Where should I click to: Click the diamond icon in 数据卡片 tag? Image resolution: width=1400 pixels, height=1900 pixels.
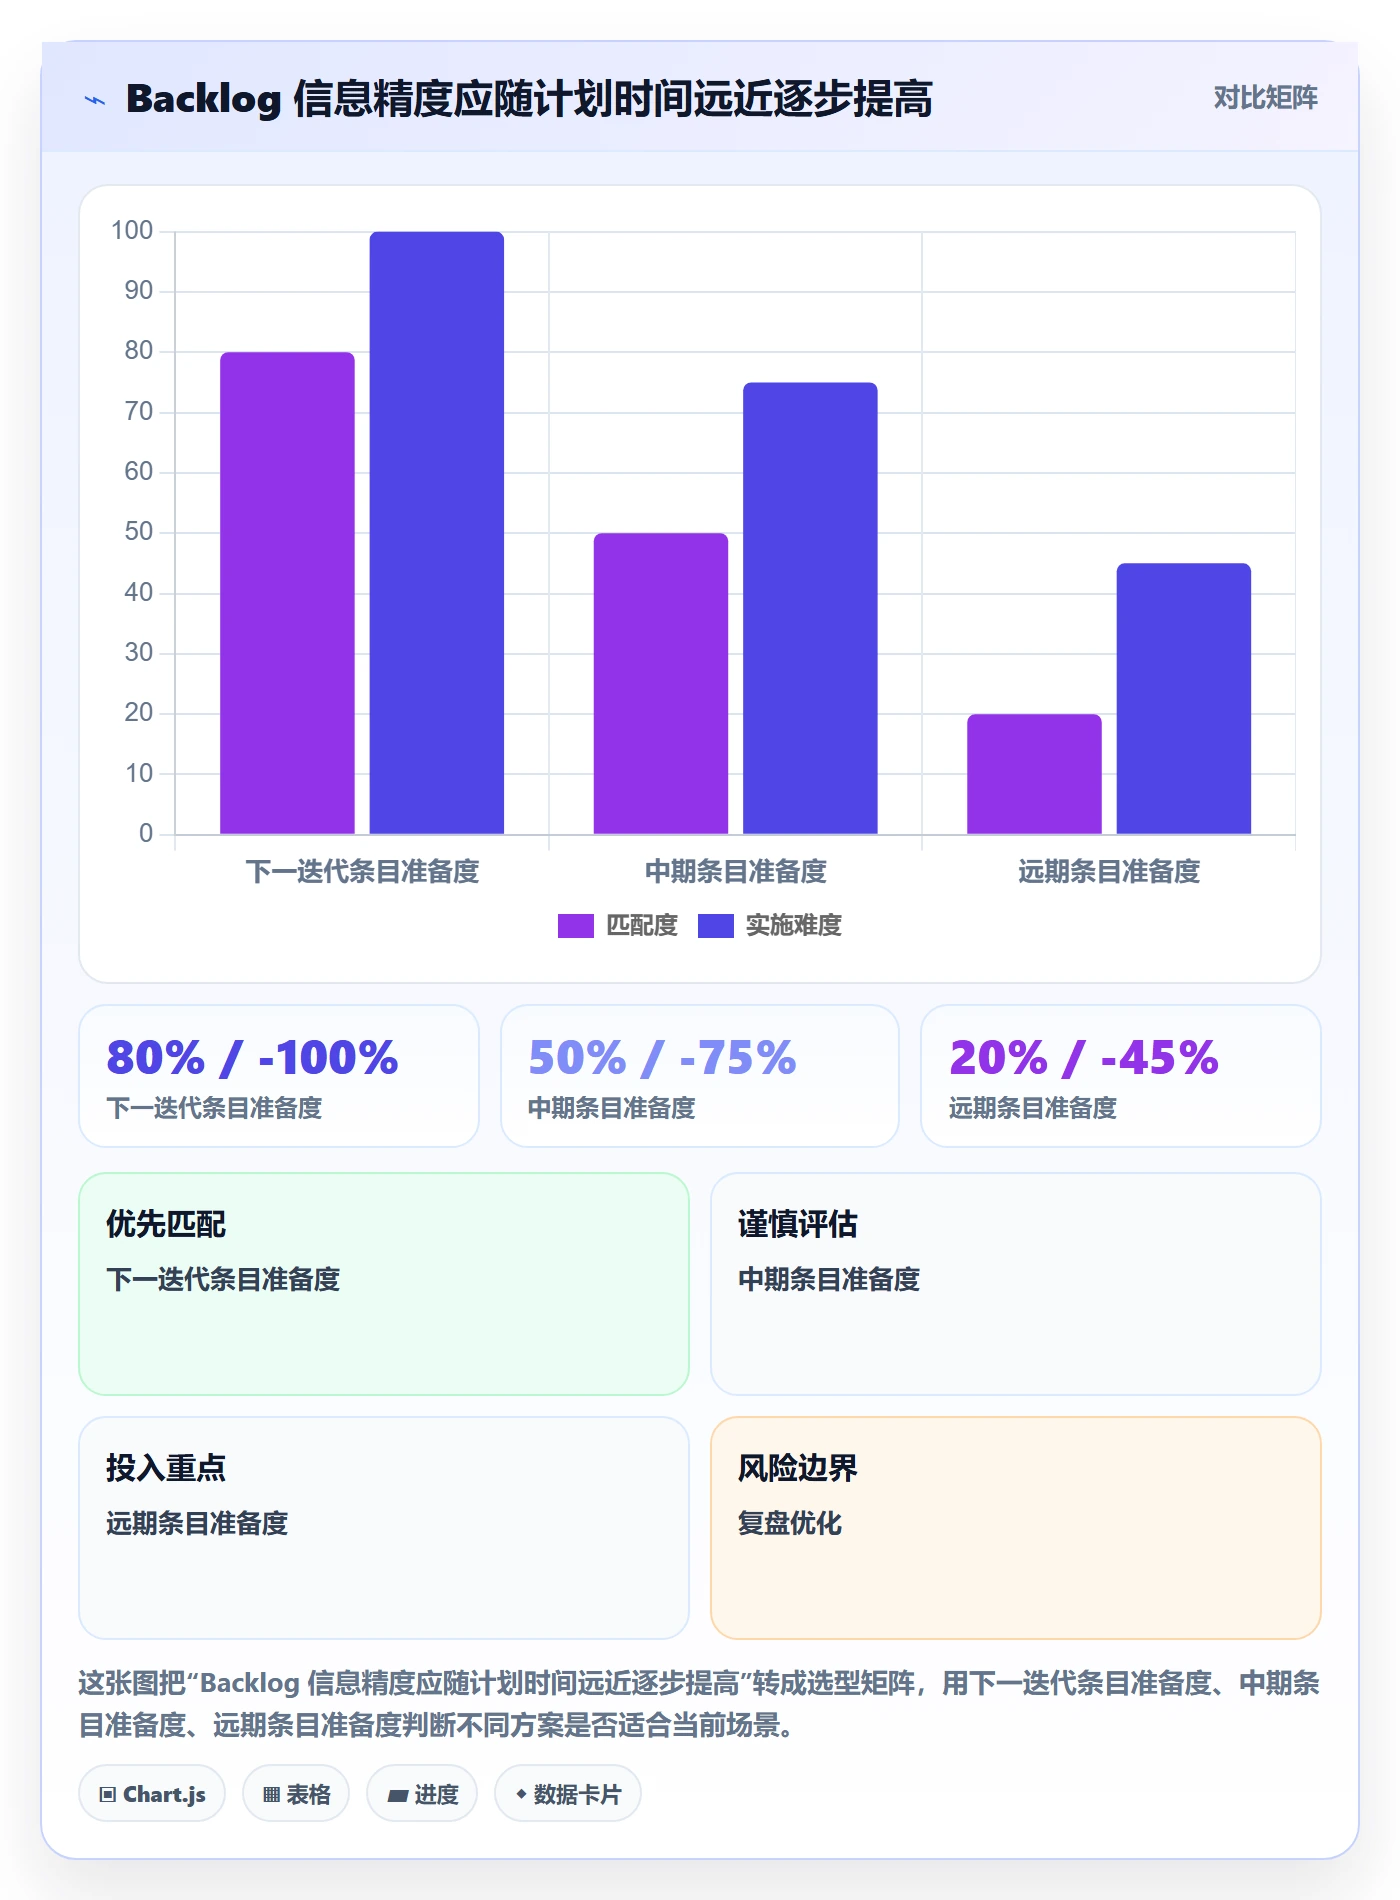(521, 1794)
